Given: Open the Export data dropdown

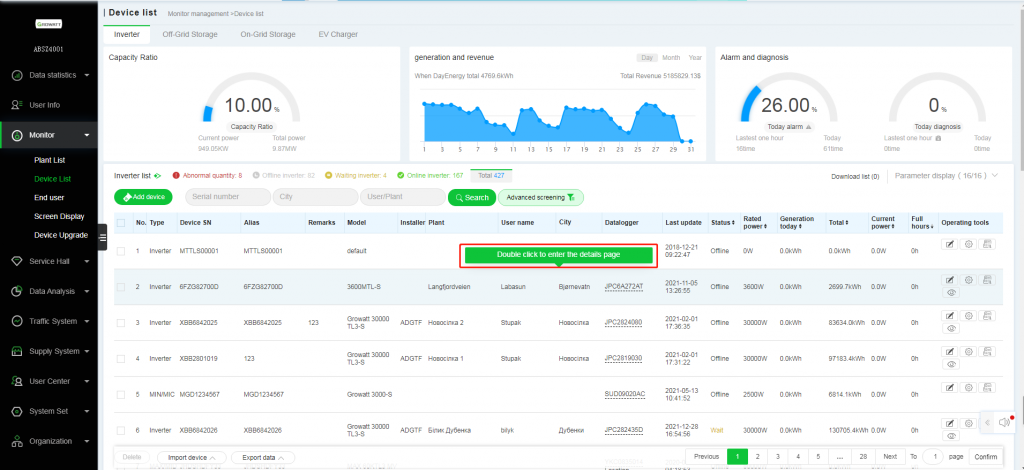Looking at the screenshot, I should pos(263,458).
